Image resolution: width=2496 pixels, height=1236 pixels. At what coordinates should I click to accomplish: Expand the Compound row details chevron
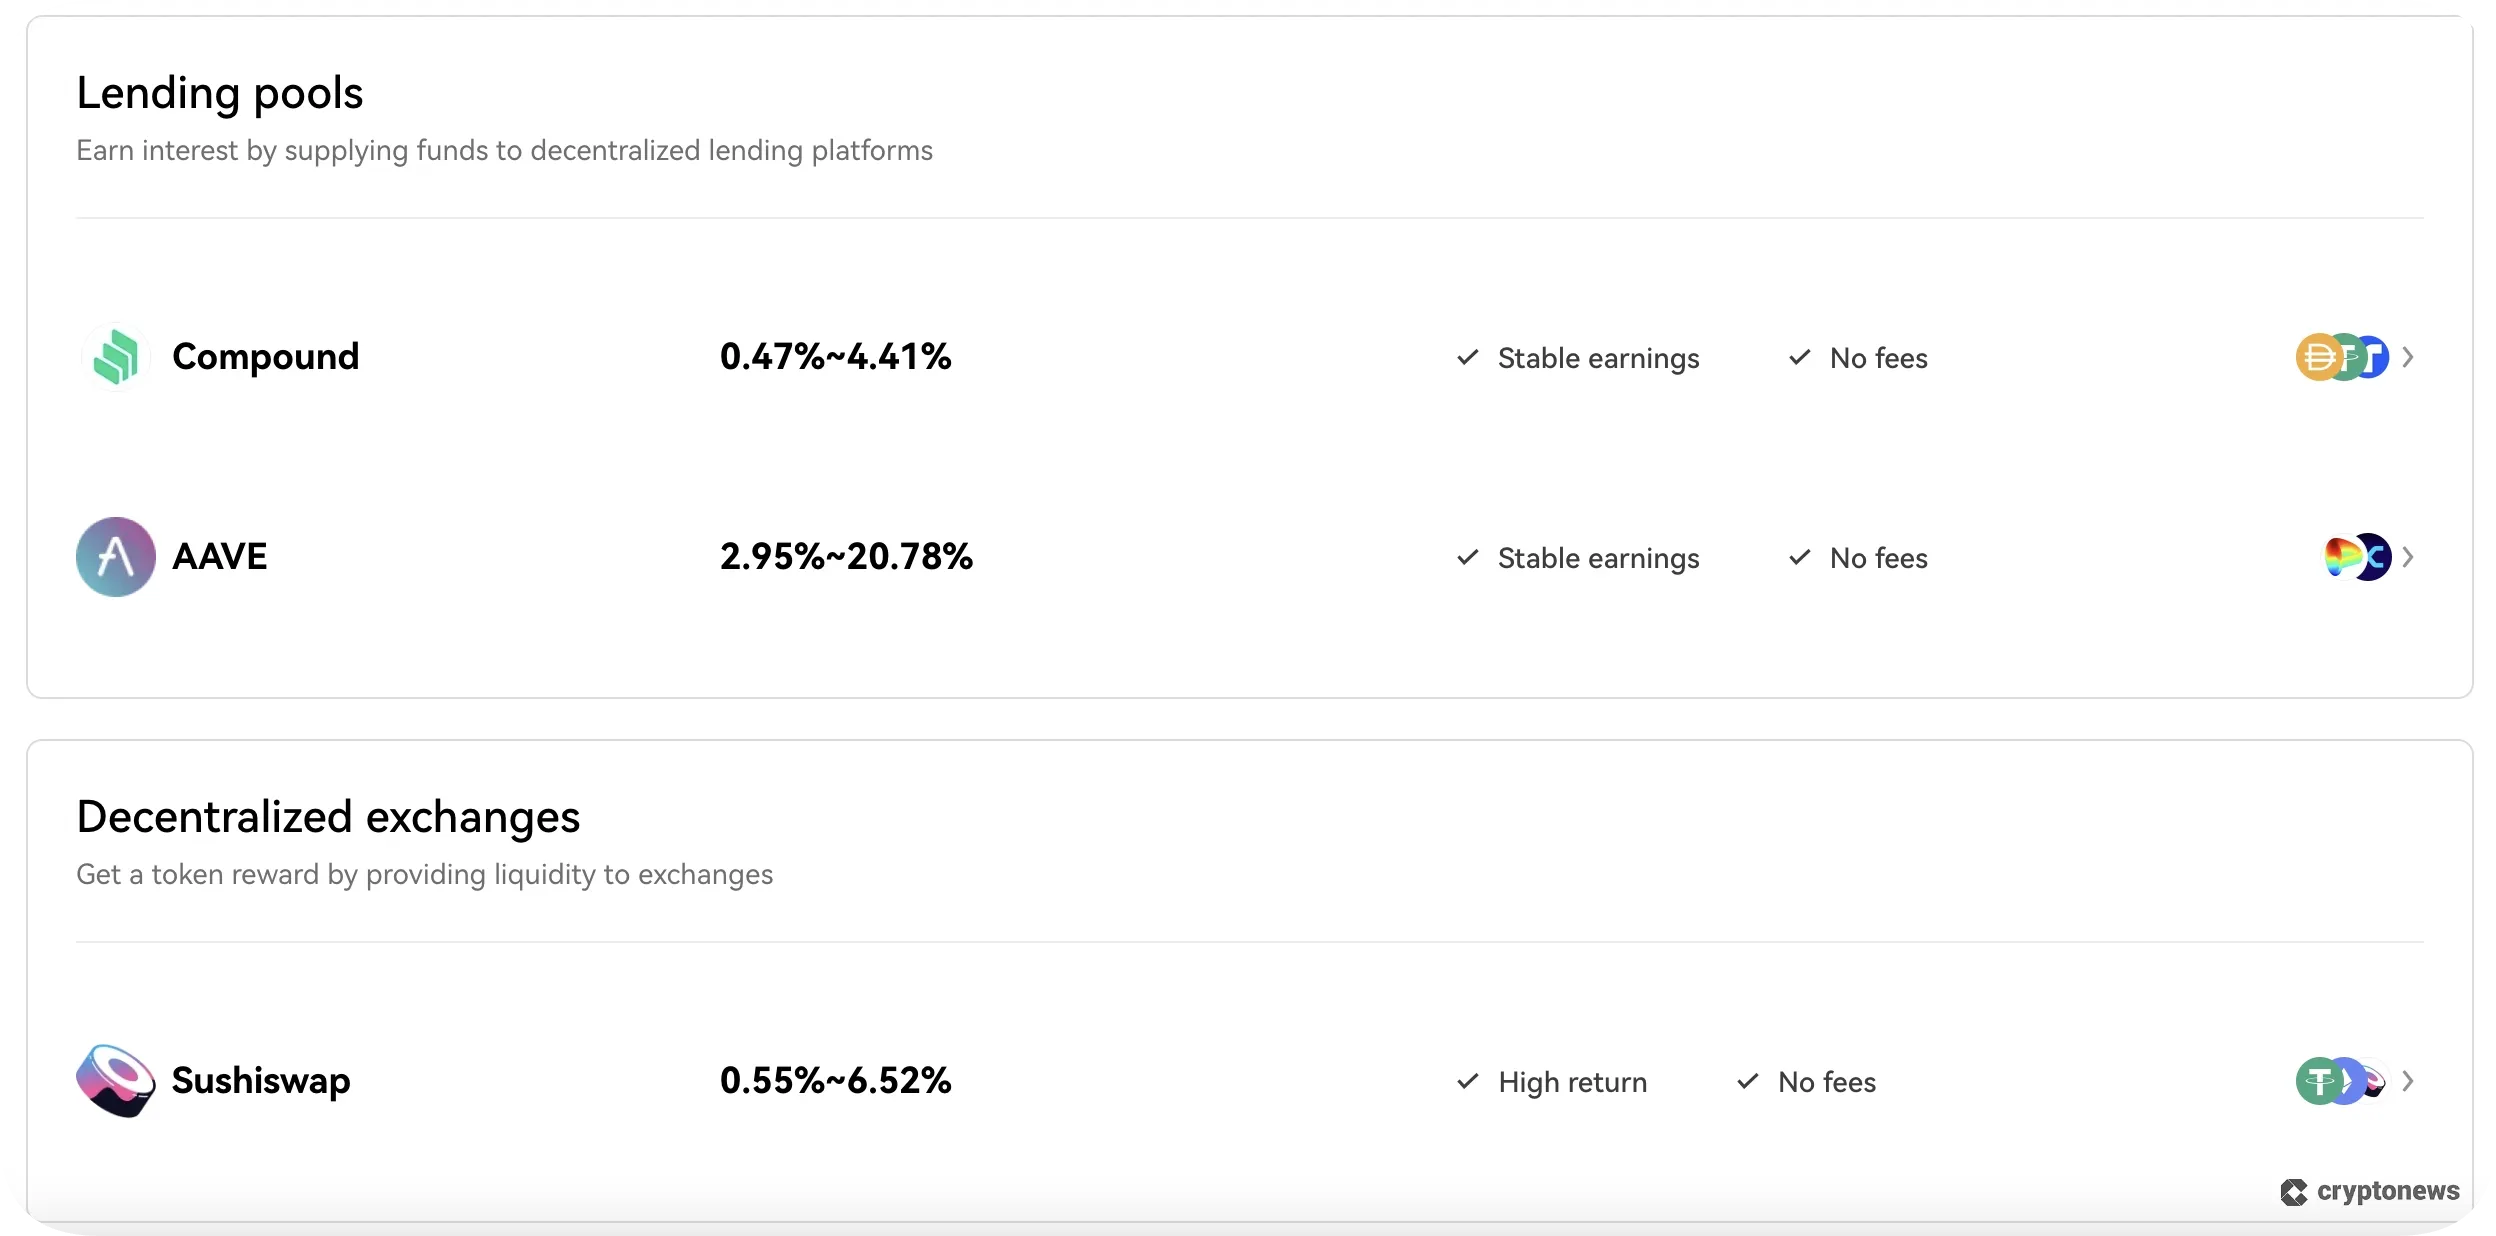click(2408, 357)
